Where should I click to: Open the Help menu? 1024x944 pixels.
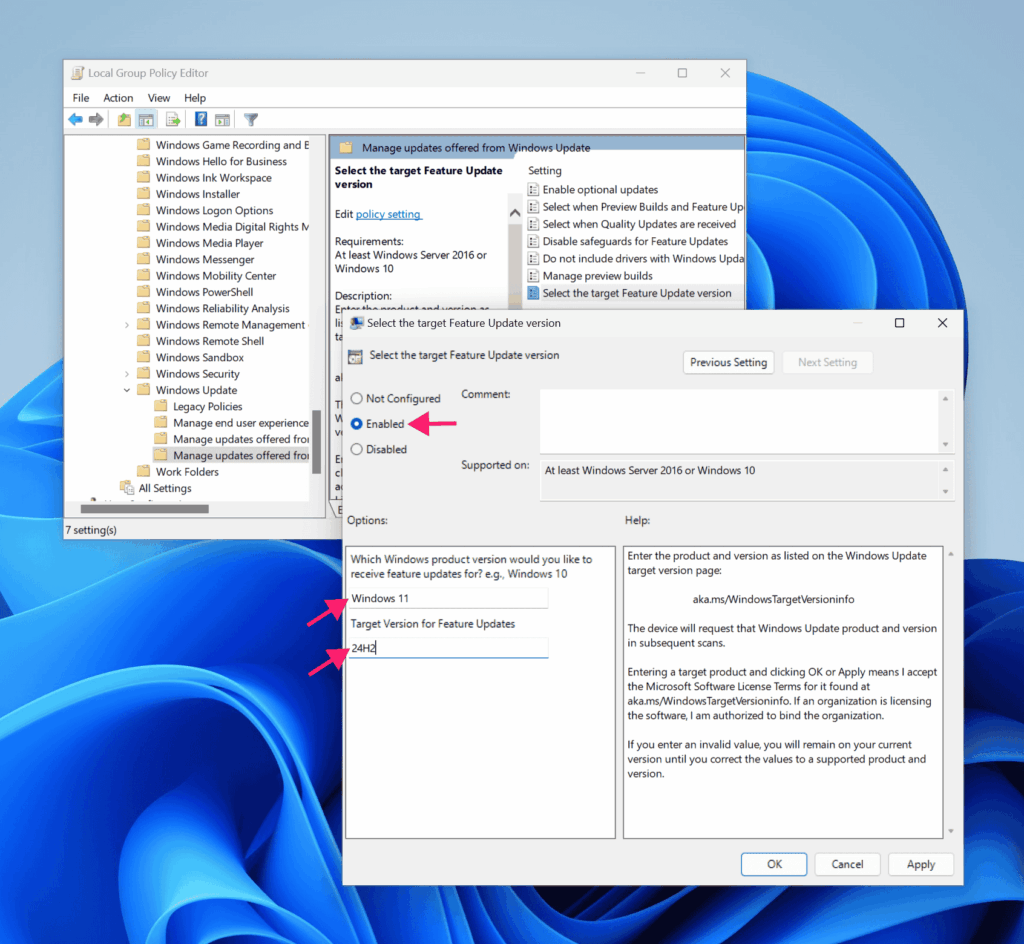195,98
